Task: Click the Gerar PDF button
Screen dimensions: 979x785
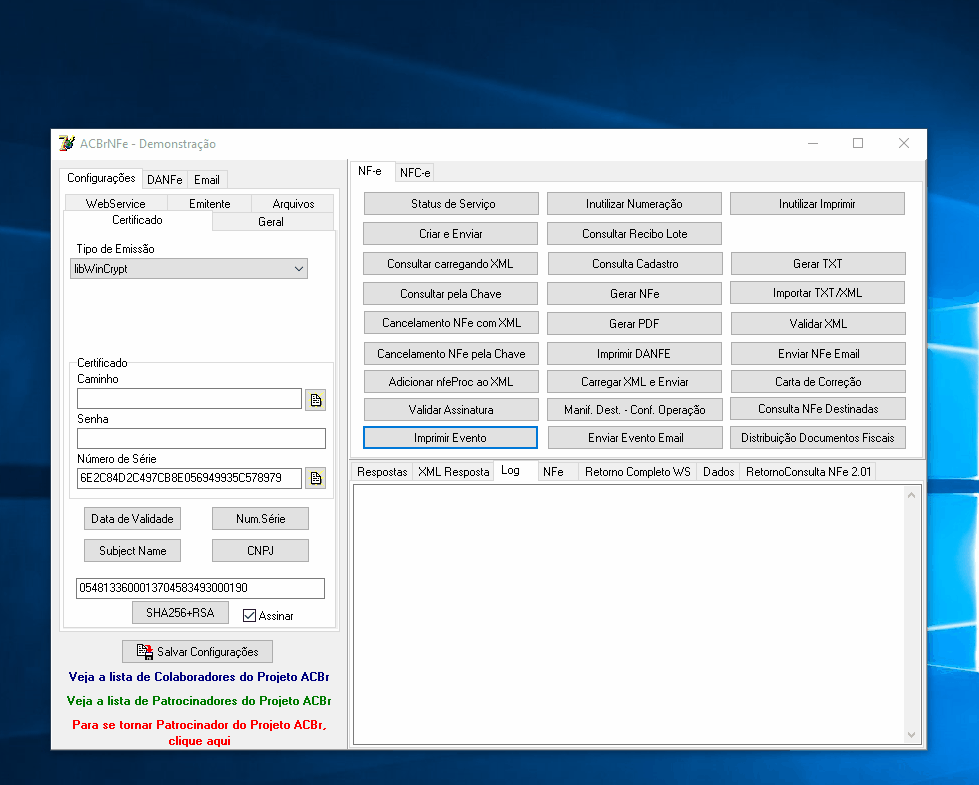Action: point(634,323)
